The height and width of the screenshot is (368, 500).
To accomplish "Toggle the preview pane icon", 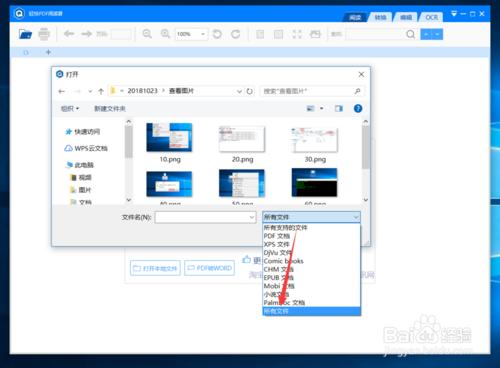I will pos(339,108).
